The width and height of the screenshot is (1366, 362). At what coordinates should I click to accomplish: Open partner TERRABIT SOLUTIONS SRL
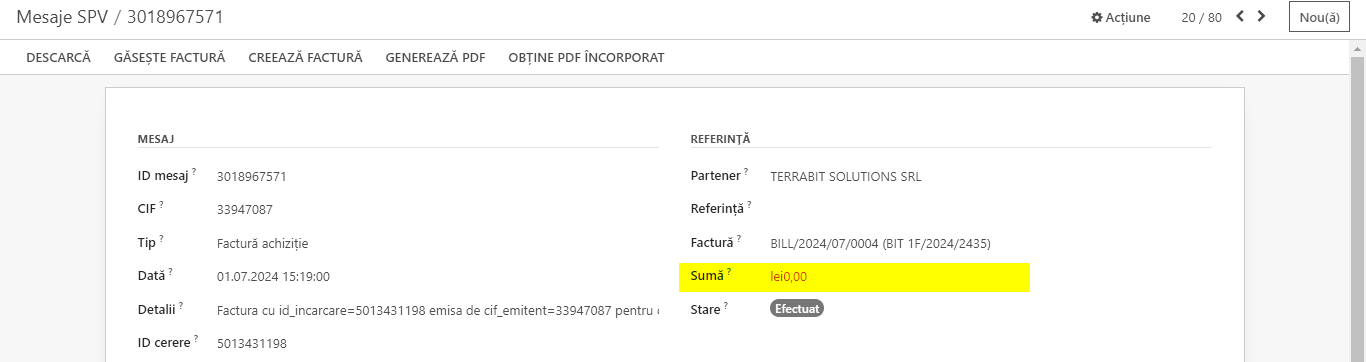846,176
